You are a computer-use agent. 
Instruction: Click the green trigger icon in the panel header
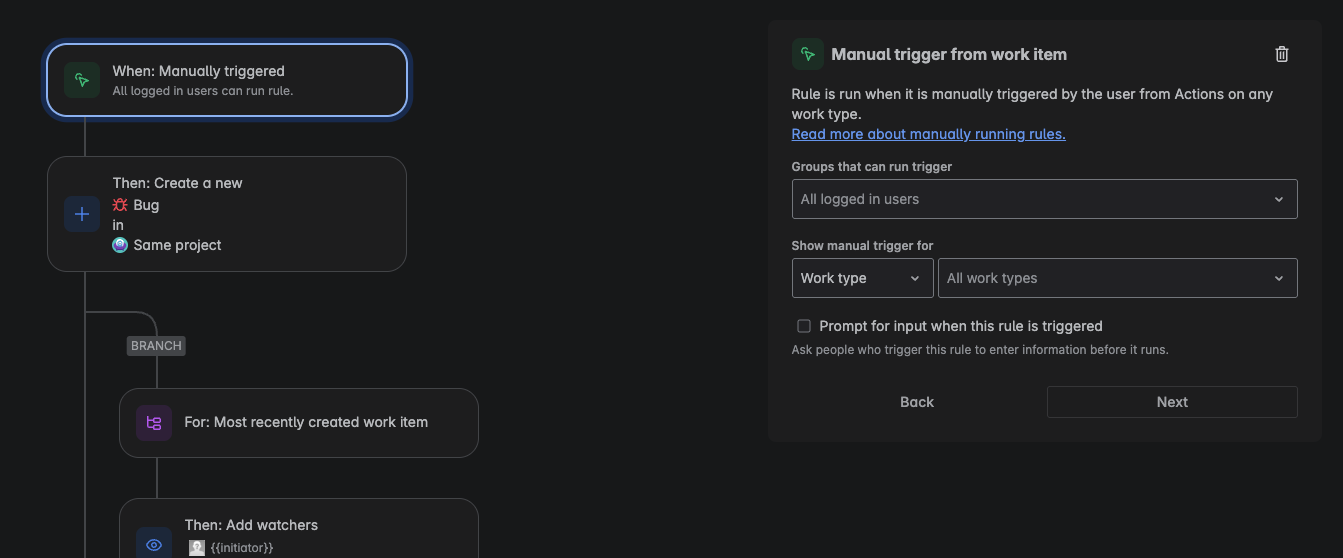(x=808, y=54)
